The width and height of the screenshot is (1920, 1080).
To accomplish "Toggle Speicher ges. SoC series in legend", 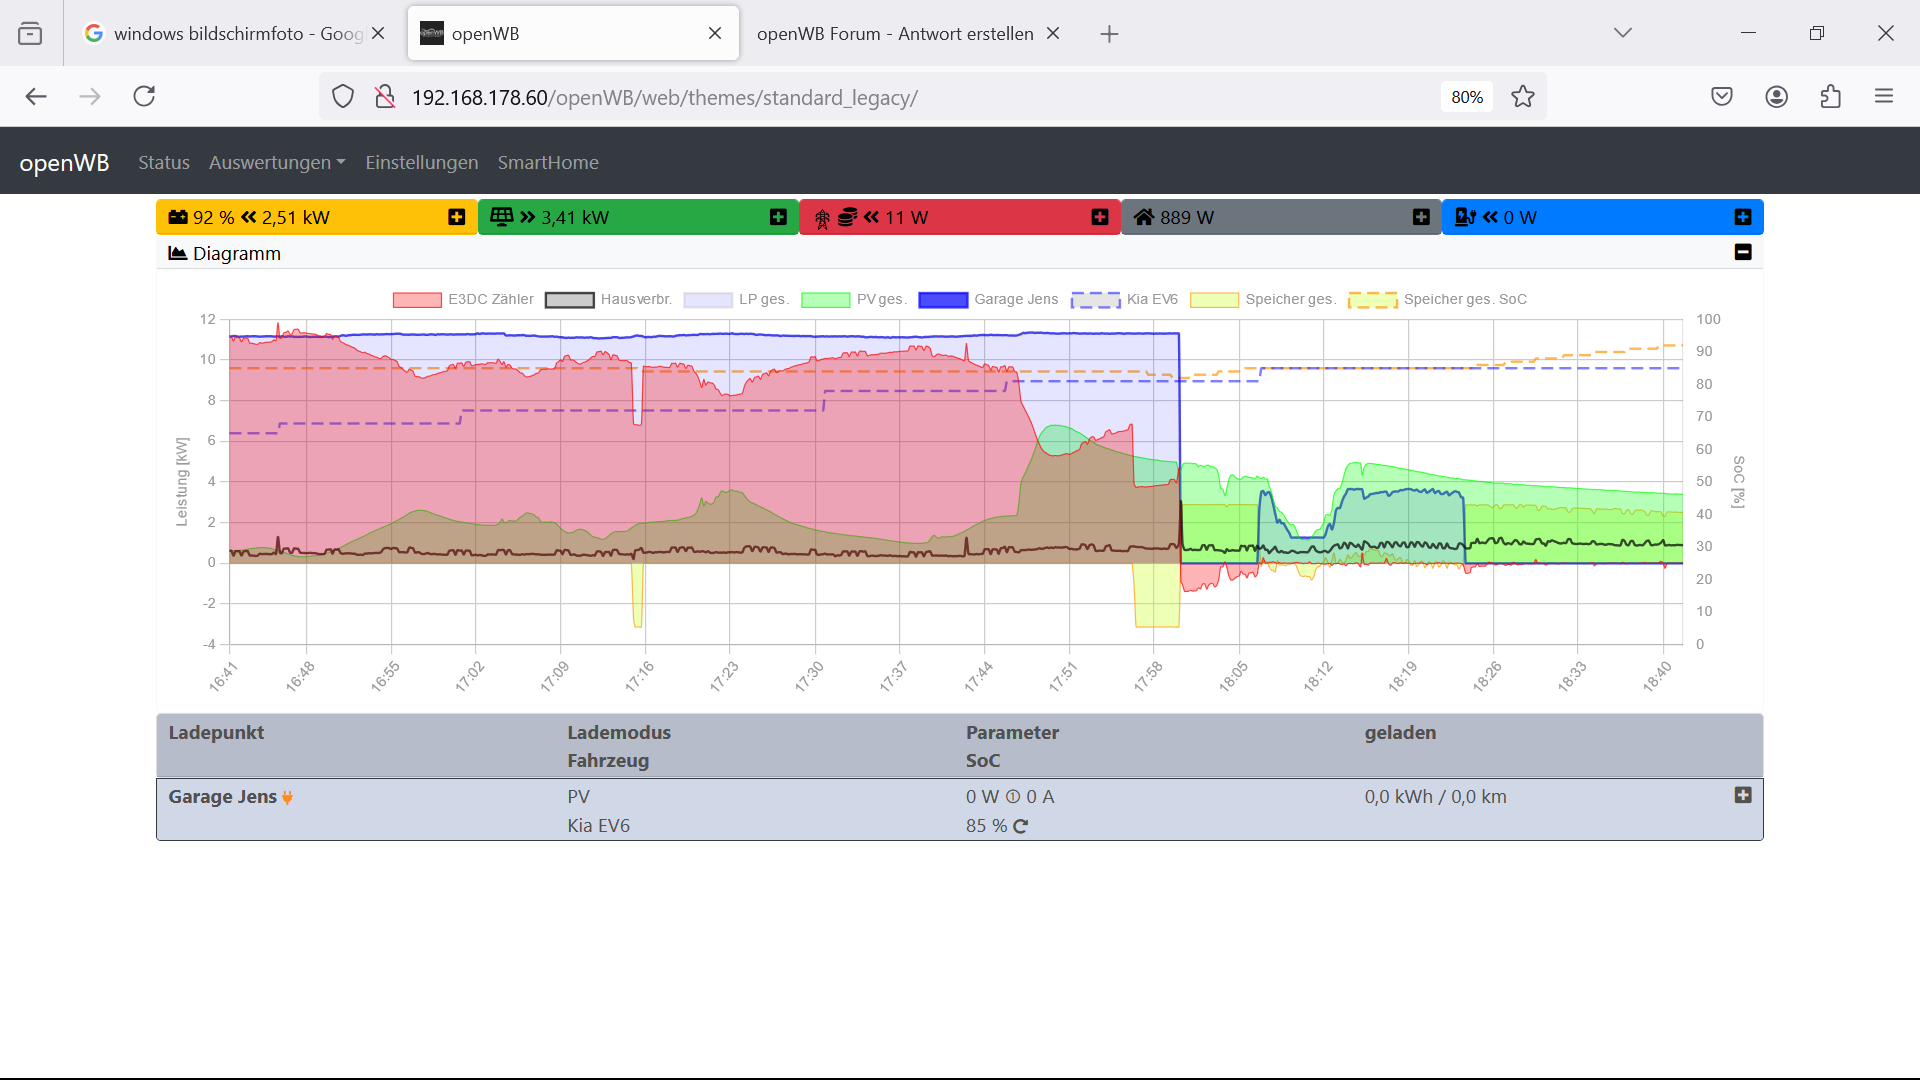I will point(1437,299).
